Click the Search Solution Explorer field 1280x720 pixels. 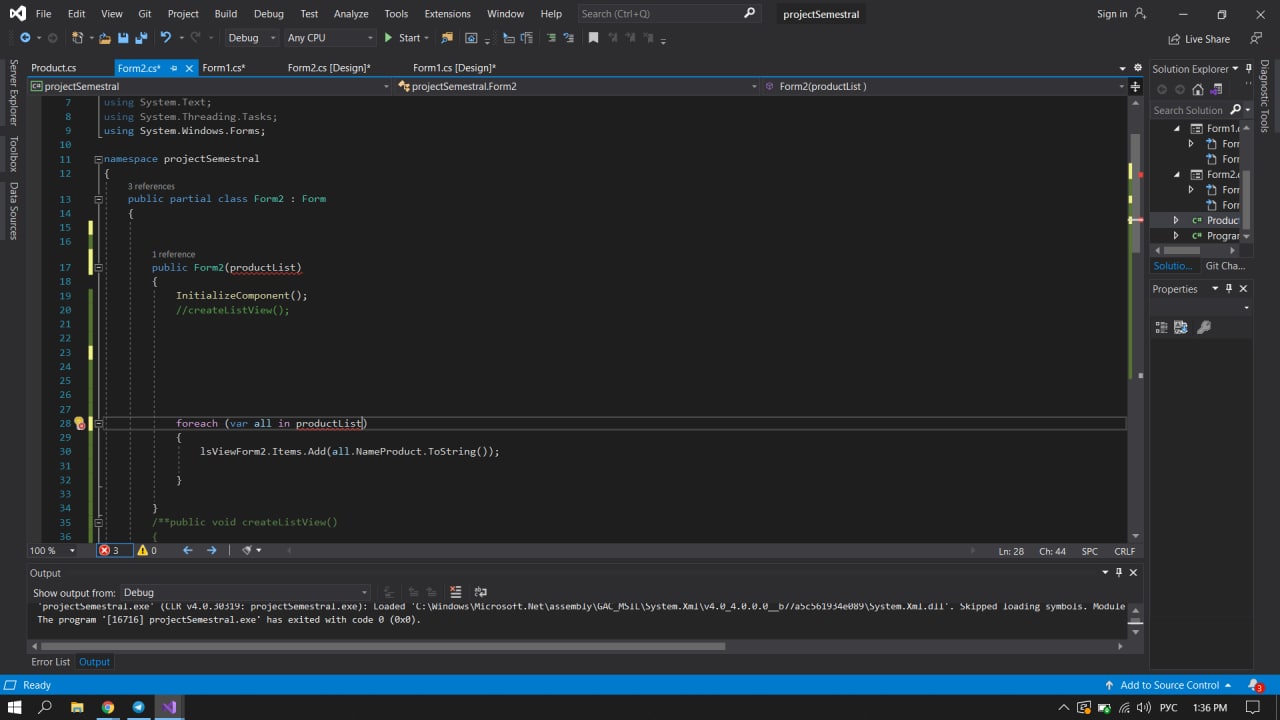coord(1188,110)
